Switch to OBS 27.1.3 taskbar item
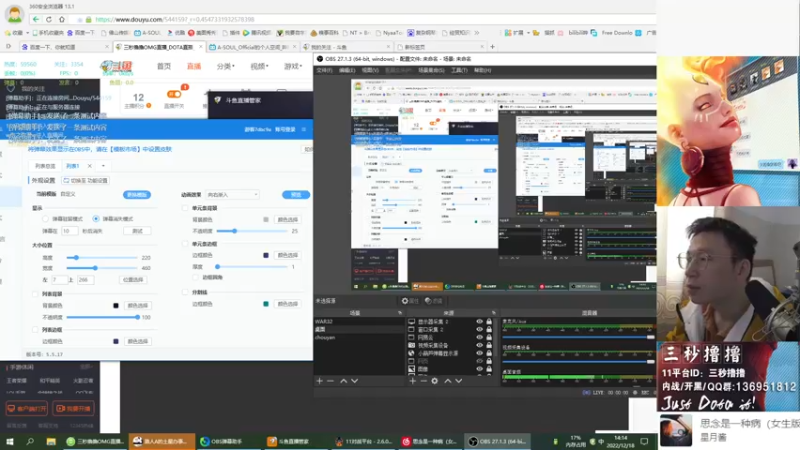The height and width of the screenshot is (450, 800). 497,441
